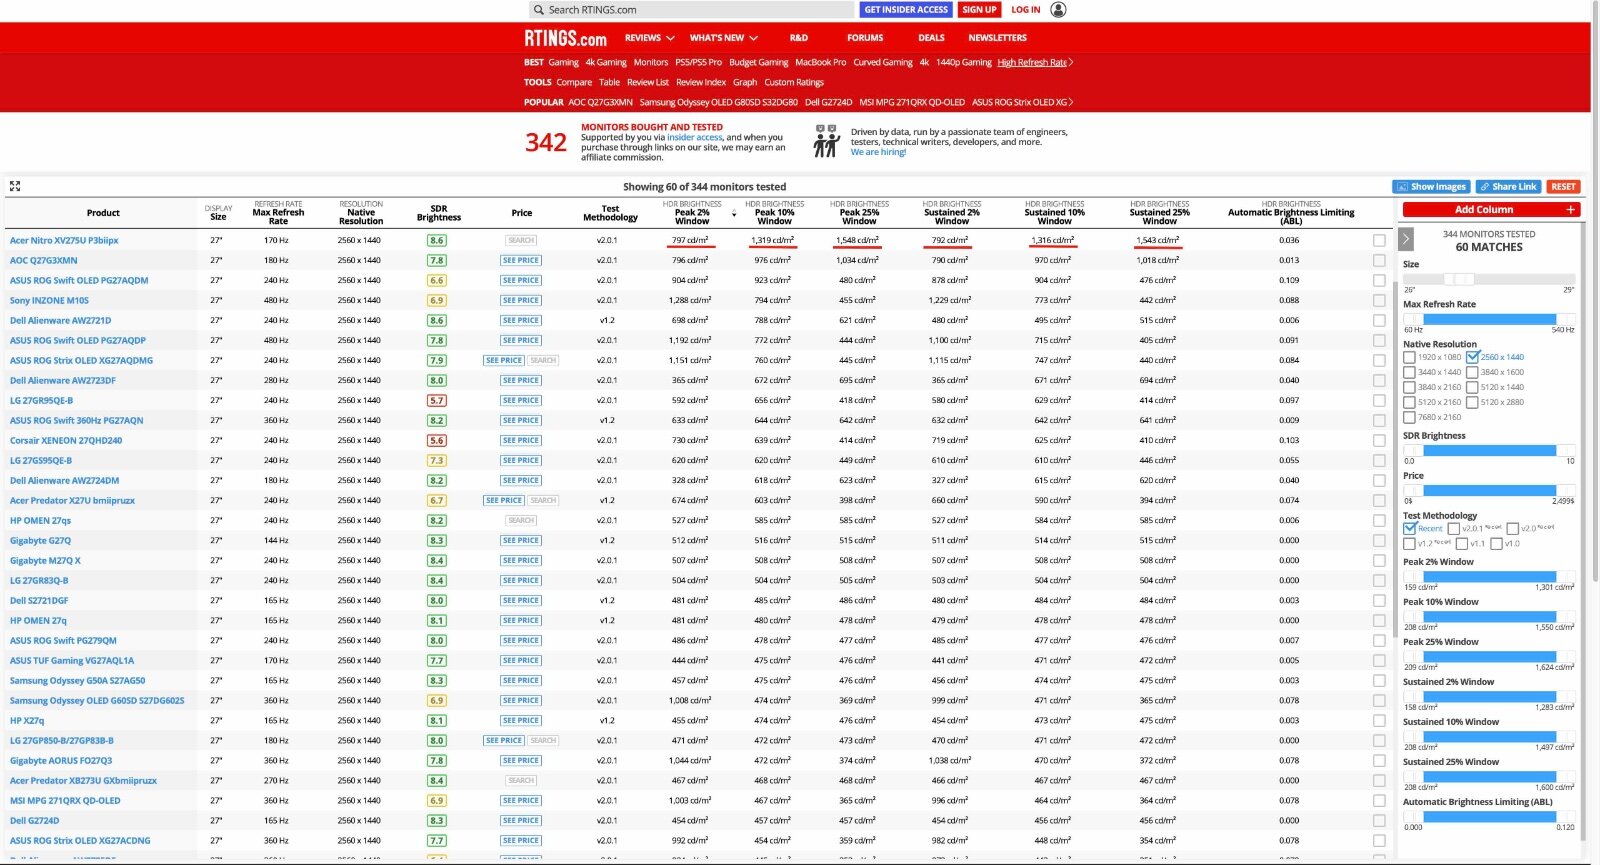Click the plus icon on the Add Column button
The height and width of the screenshot is (865, 1600).
[x=1570, y=210]
